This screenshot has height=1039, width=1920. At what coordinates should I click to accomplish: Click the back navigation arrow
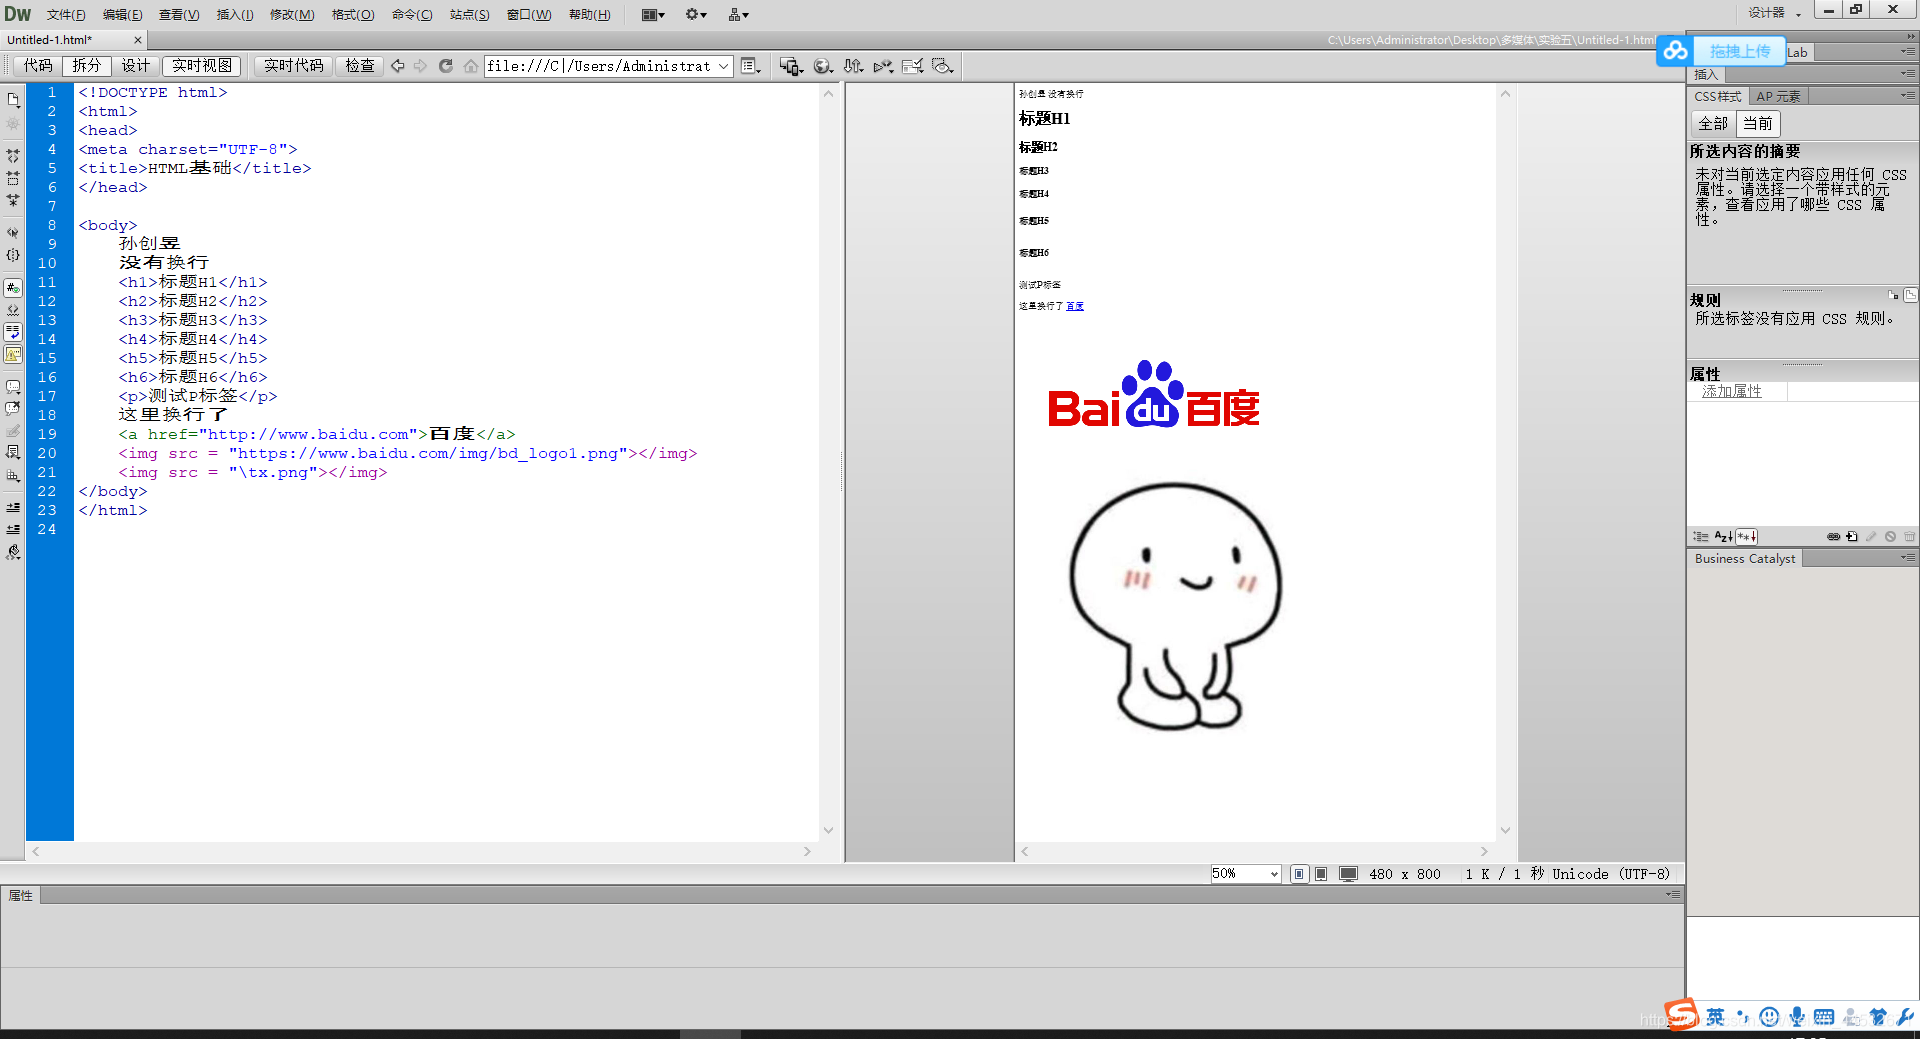coord(398,66)
